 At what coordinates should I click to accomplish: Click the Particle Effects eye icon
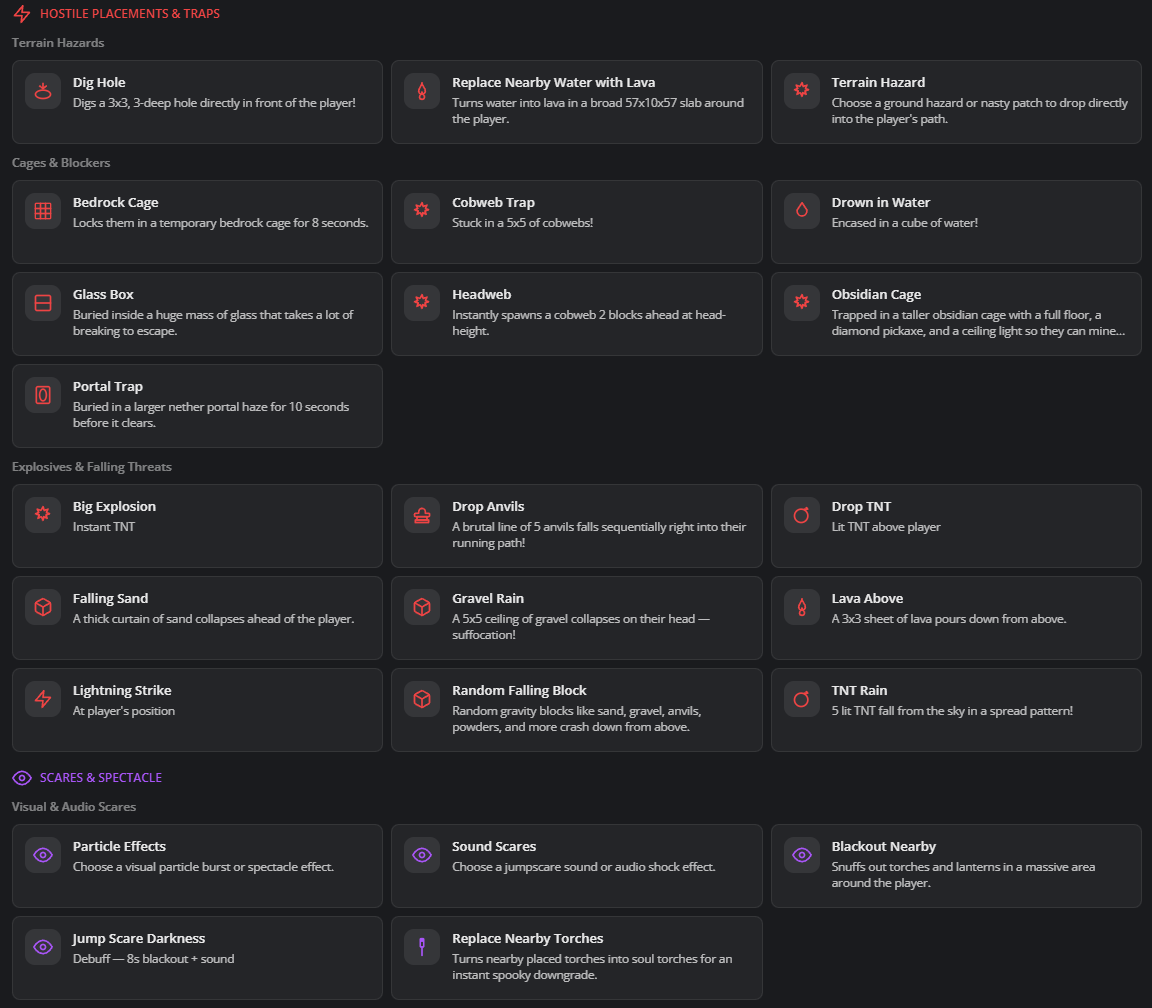click(43, 855)
